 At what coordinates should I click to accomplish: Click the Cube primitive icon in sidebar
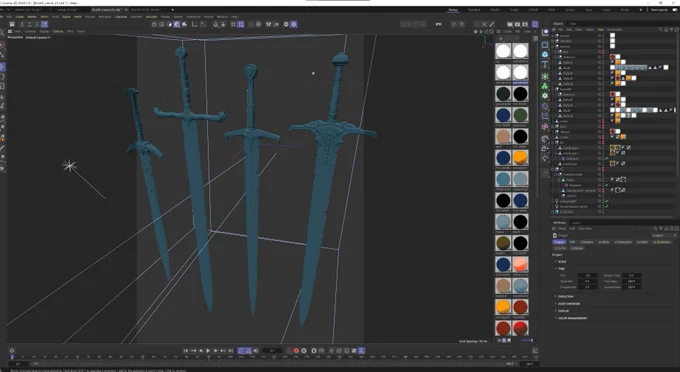(545, 45)
